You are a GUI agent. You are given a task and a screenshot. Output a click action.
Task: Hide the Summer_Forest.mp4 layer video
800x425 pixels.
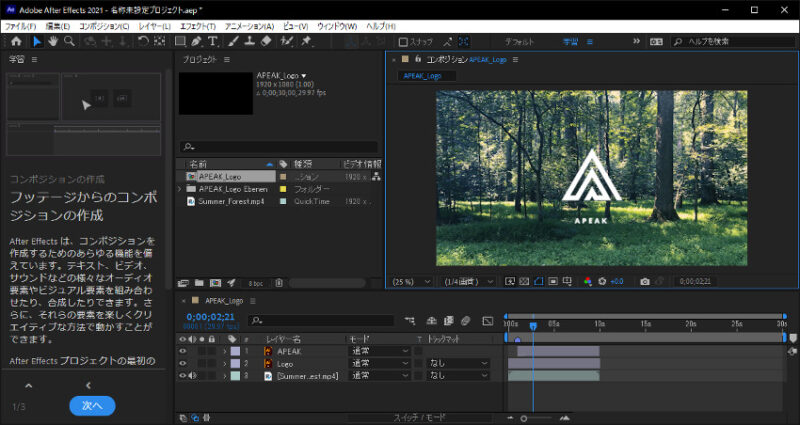point(183,376)
